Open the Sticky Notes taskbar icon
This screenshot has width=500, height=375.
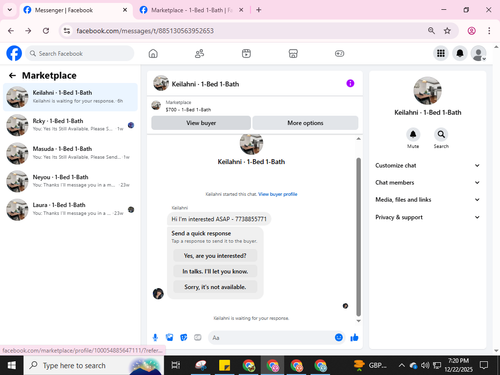224,366
